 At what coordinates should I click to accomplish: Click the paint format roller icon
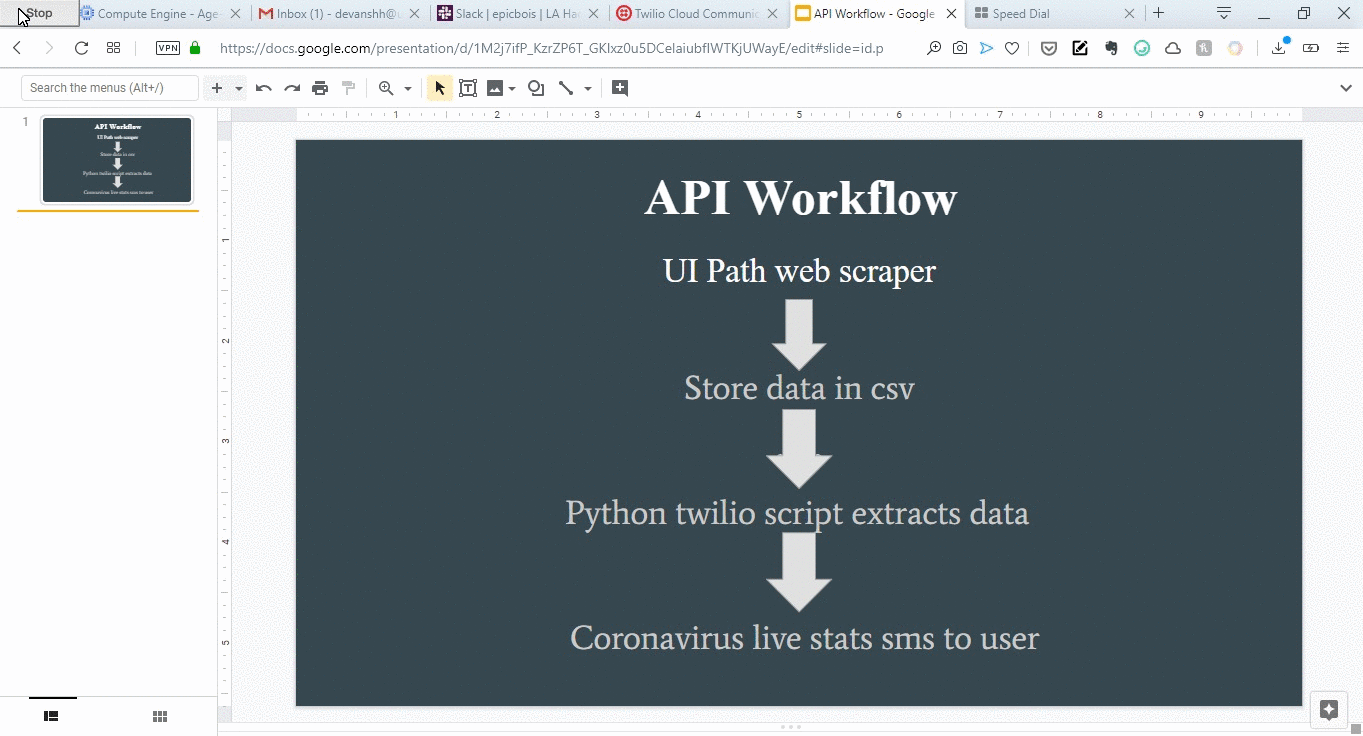point(348,88)
